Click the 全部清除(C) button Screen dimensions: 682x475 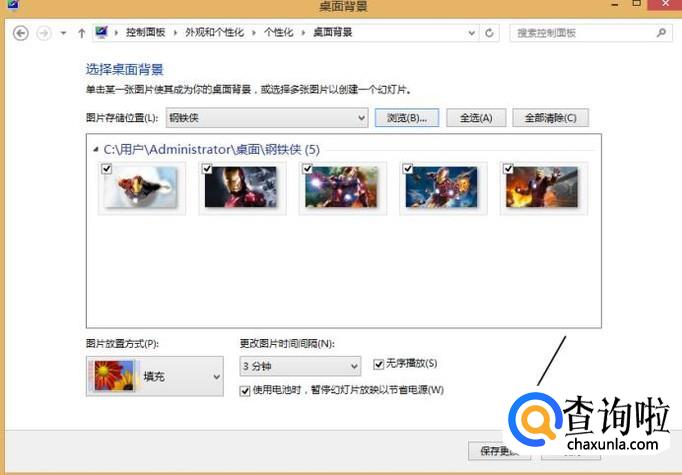[x=551, y=117]
